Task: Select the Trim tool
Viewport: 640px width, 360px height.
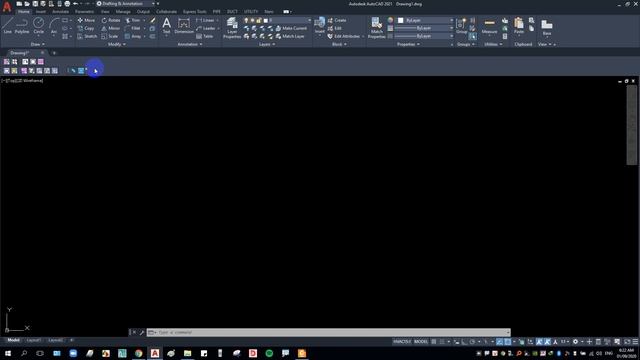Action: coord(133,20)
